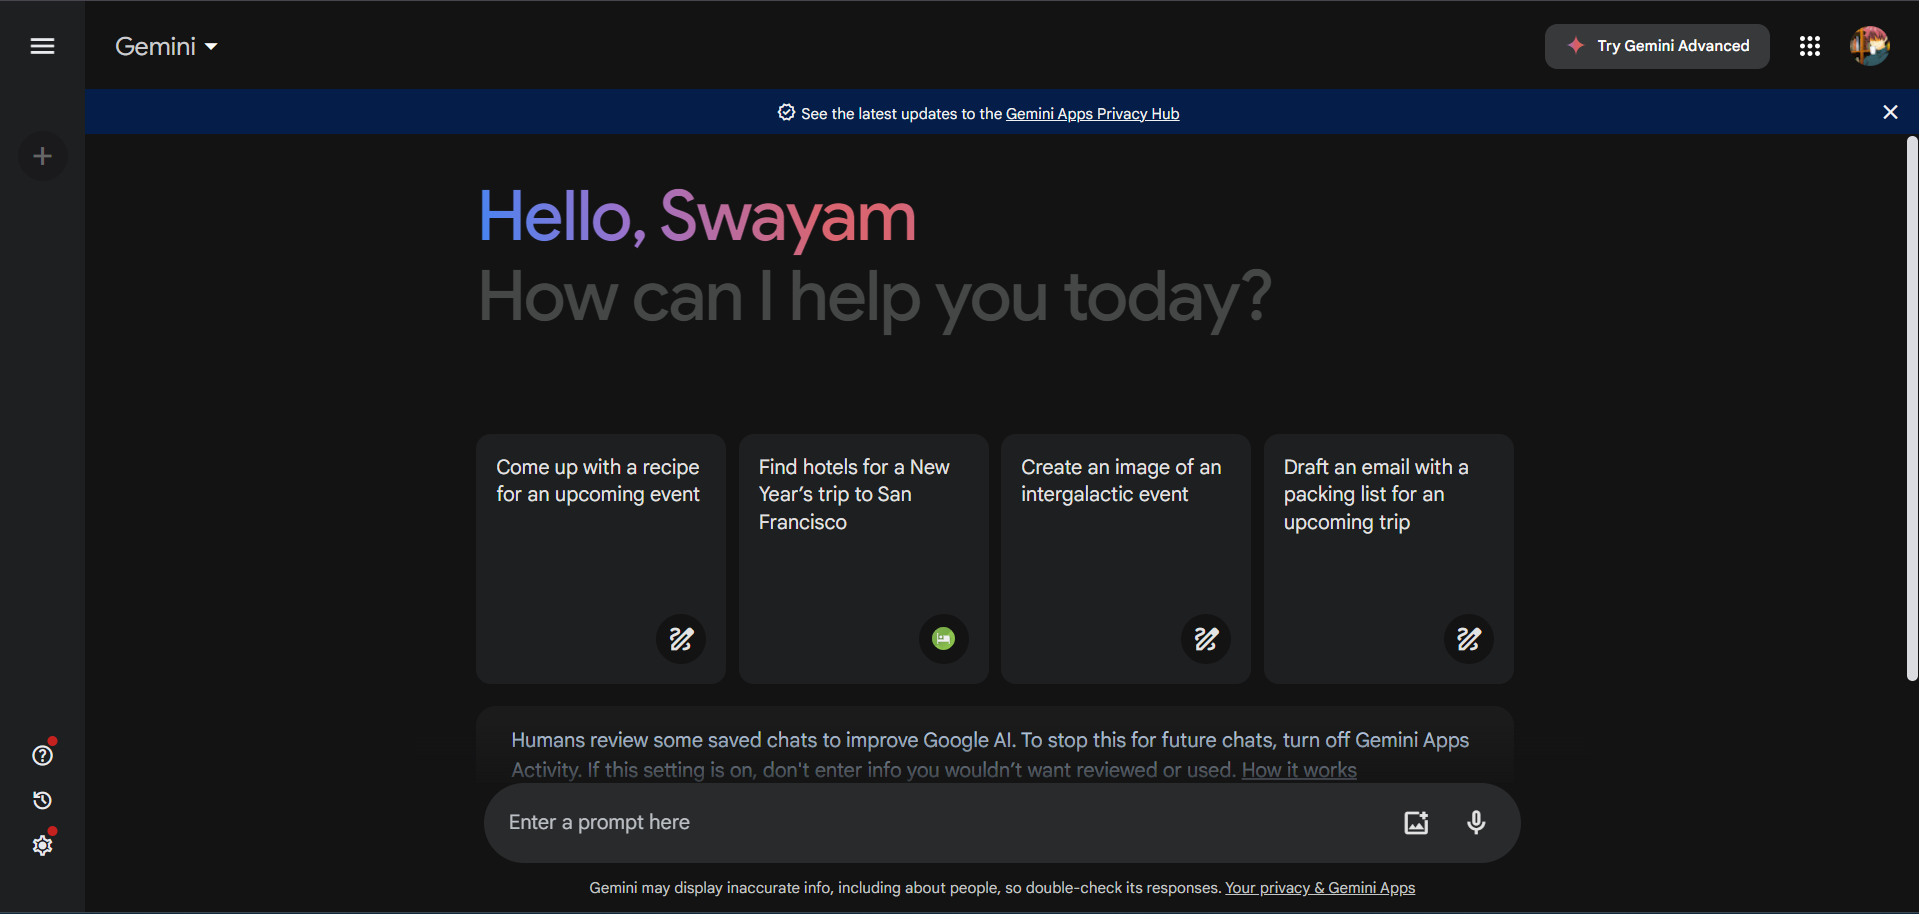The image size is (1919, 914).
Task: Open the How it works link
Action: point(1299,770)
